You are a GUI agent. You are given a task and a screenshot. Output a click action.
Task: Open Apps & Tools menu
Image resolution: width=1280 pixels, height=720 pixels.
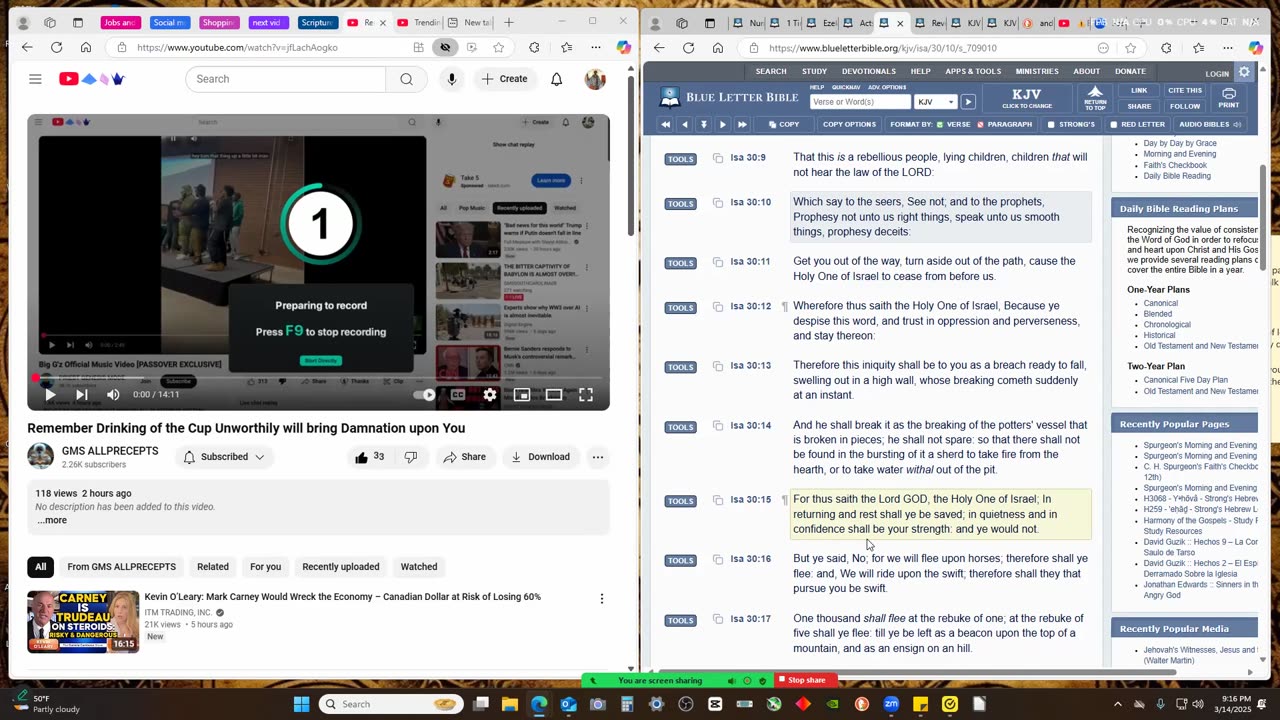tap(973, 72)
